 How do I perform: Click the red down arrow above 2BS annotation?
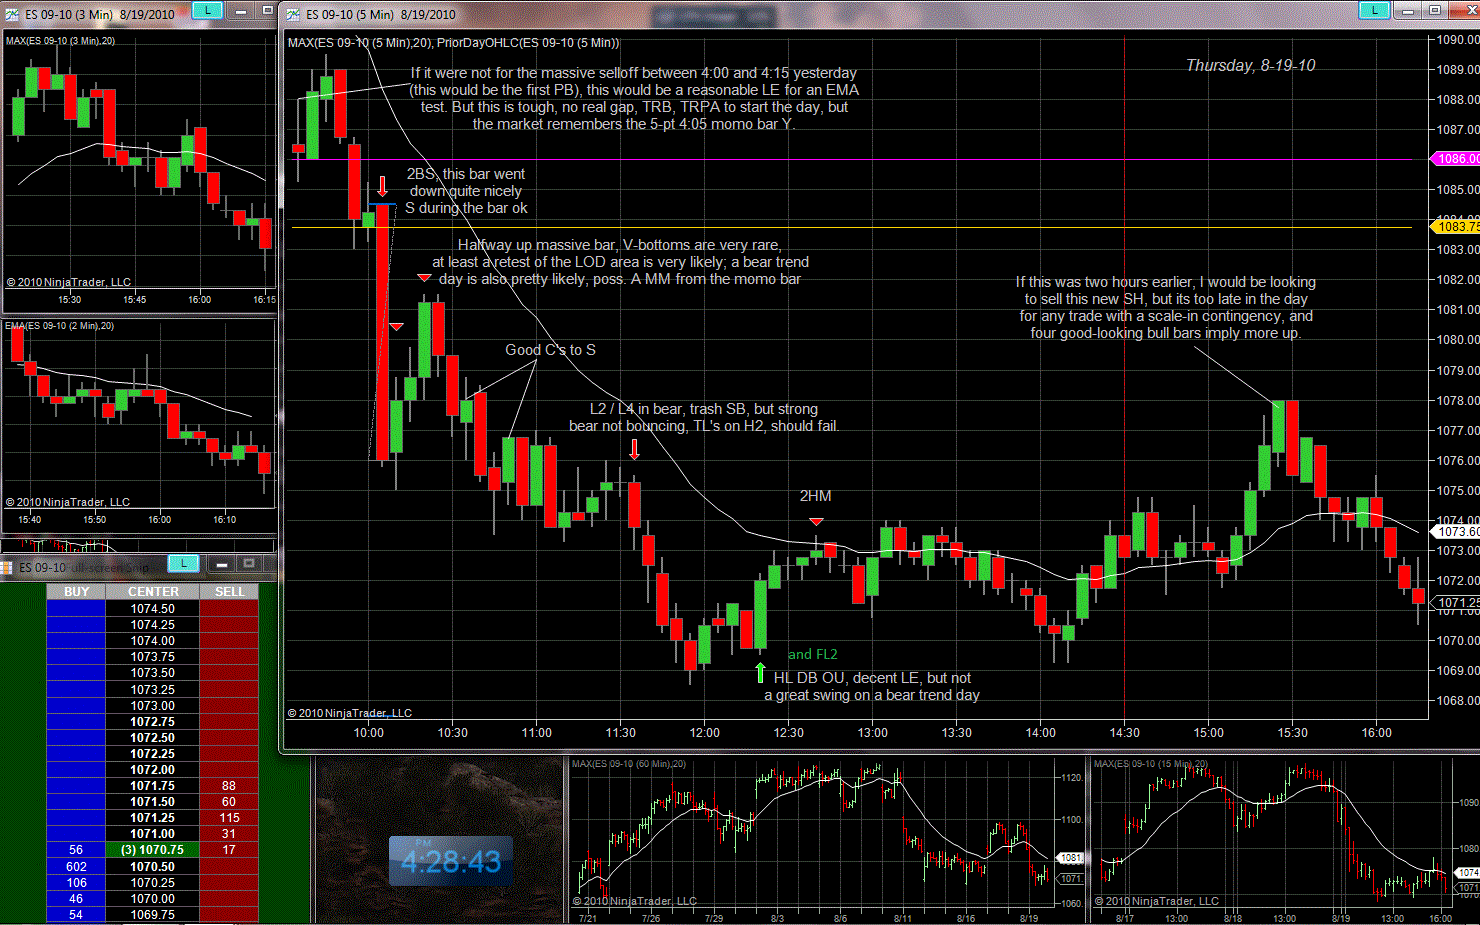coord(382,187)
